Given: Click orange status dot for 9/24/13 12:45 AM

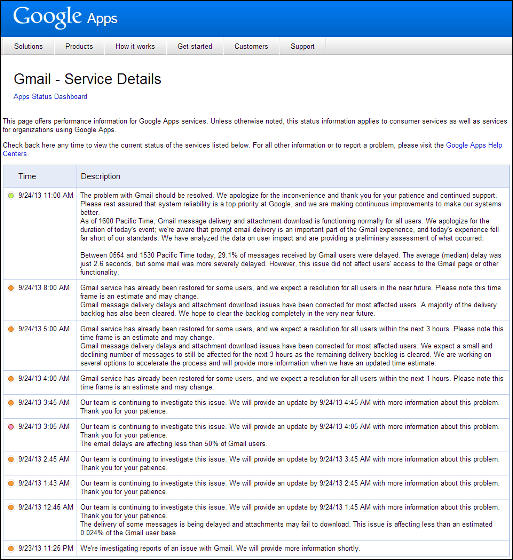Looking at the screenshot, I should (x=11, y=507).
